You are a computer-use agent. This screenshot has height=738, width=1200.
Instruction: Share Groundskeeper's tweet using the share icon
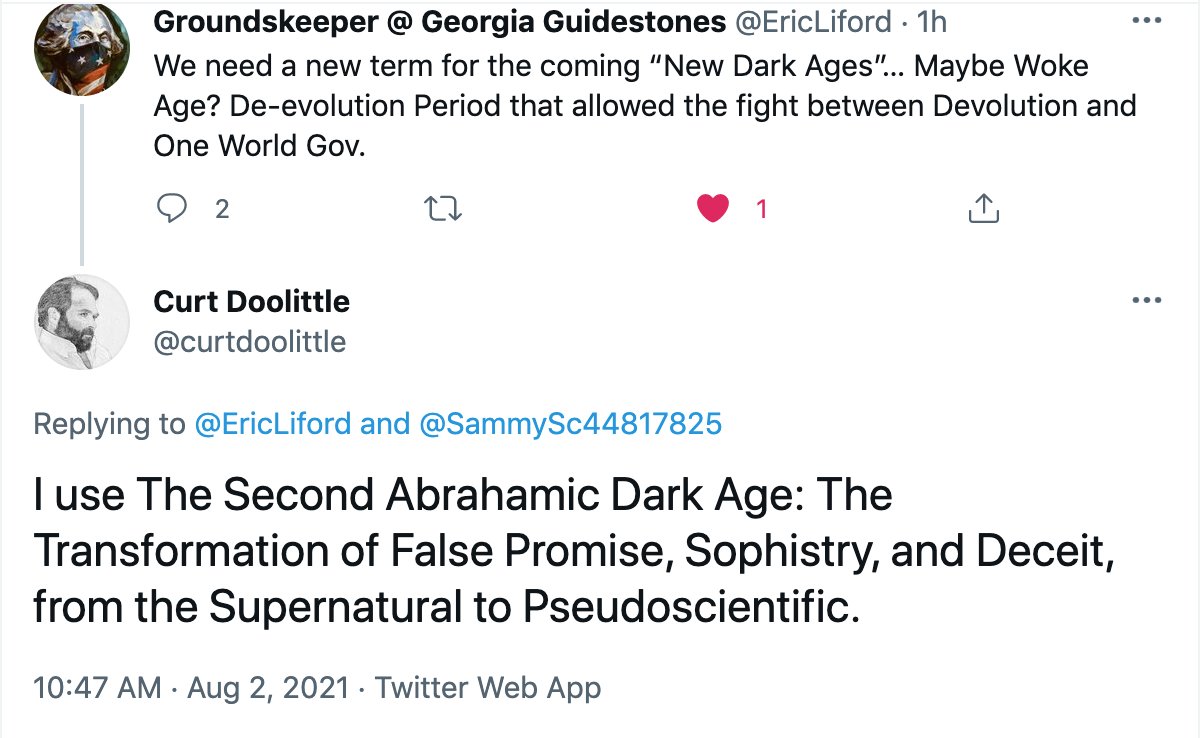tap(984, 209)
